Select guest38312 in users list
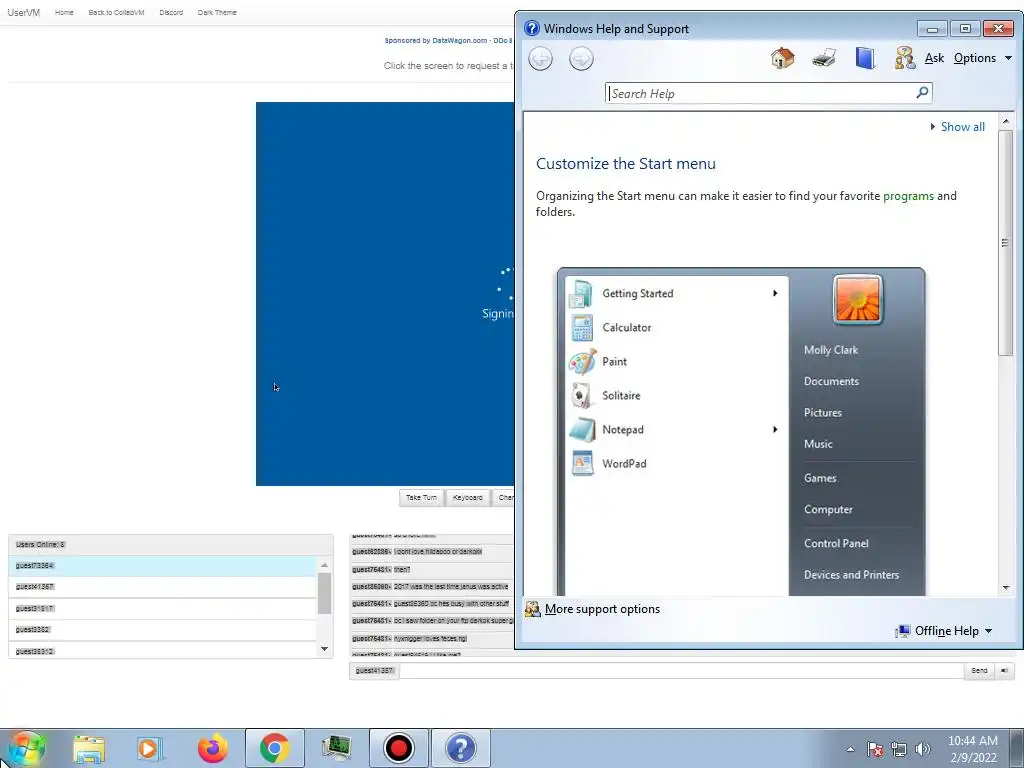The width and height of the screenshot is (1024, 768). [163, 650]
